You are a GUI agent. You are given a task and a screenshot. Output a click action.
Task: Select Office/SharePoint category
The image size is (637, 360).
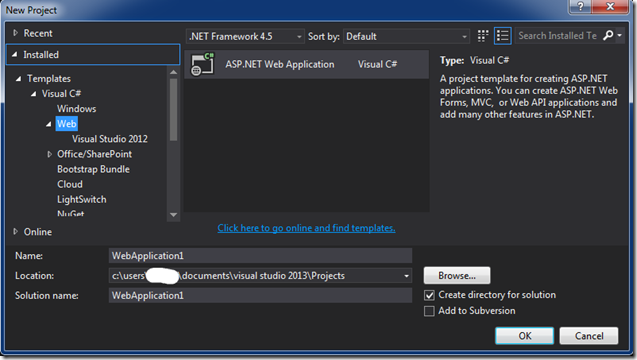pos(94,154)
